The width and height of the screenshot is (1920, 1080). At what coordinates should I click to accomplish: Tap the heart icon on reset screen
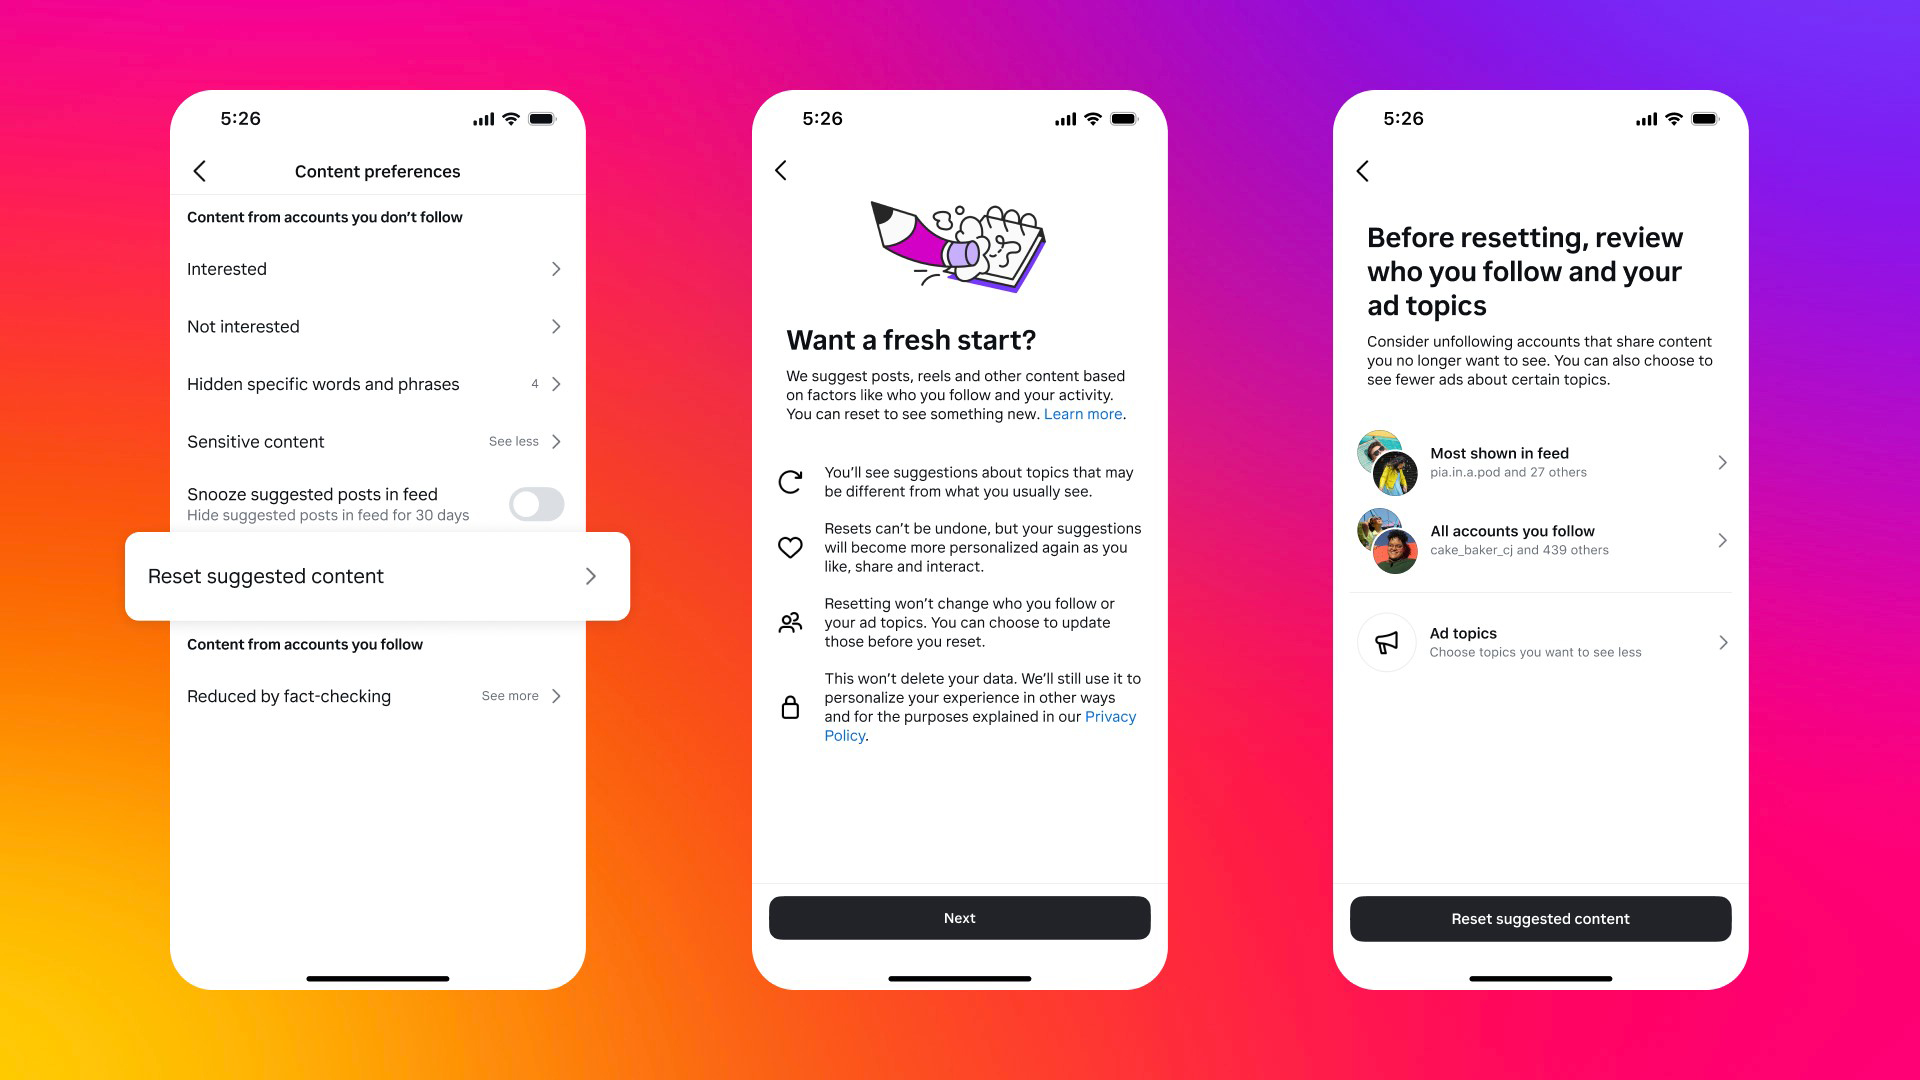[793, 547]
